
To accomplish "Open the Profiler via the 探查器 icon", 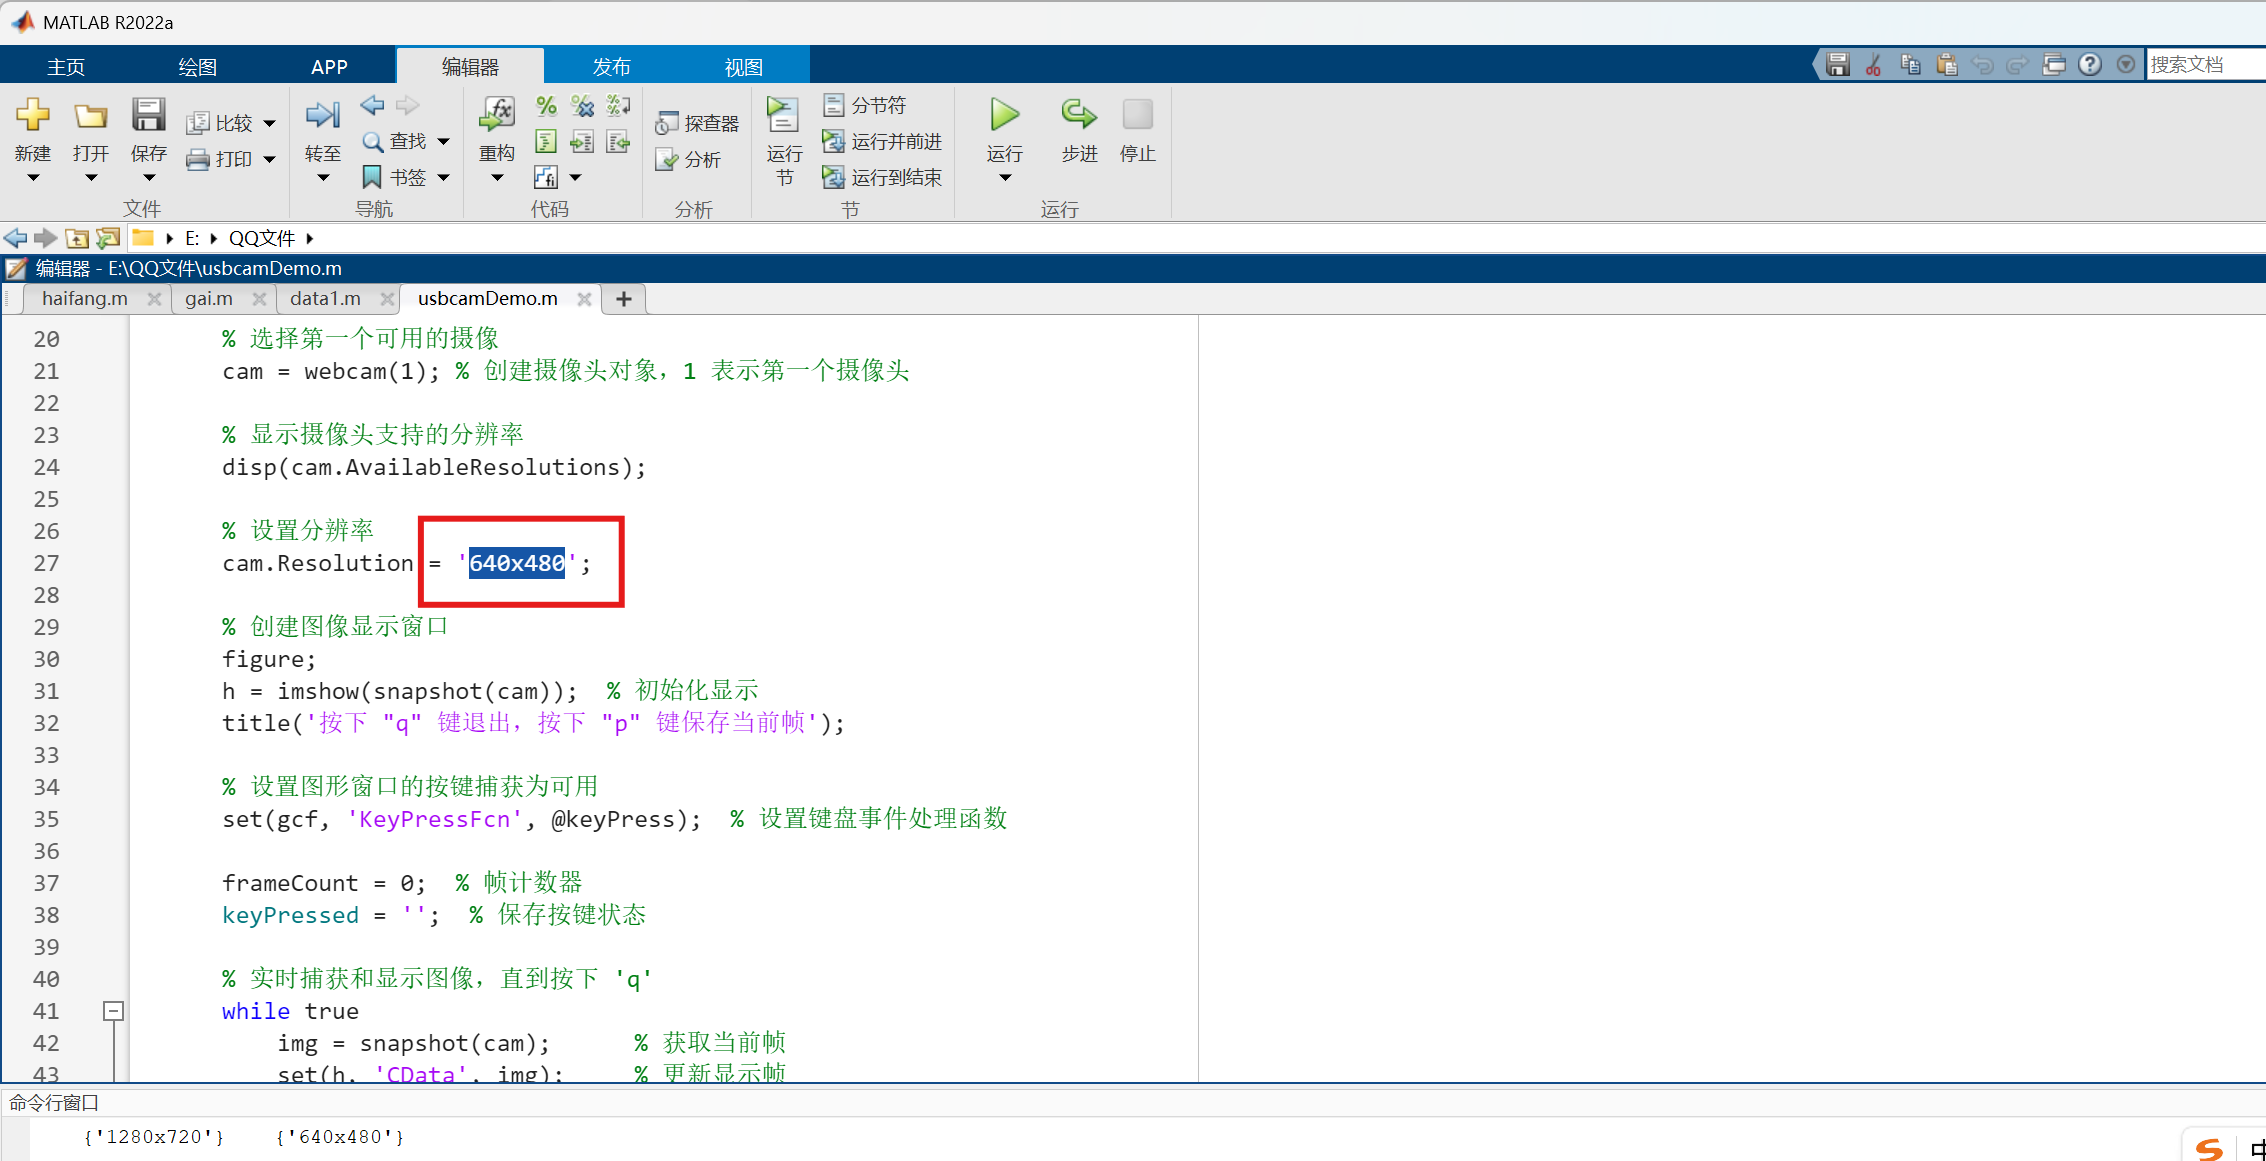I will pyautogui.click(x=697, y=120).
